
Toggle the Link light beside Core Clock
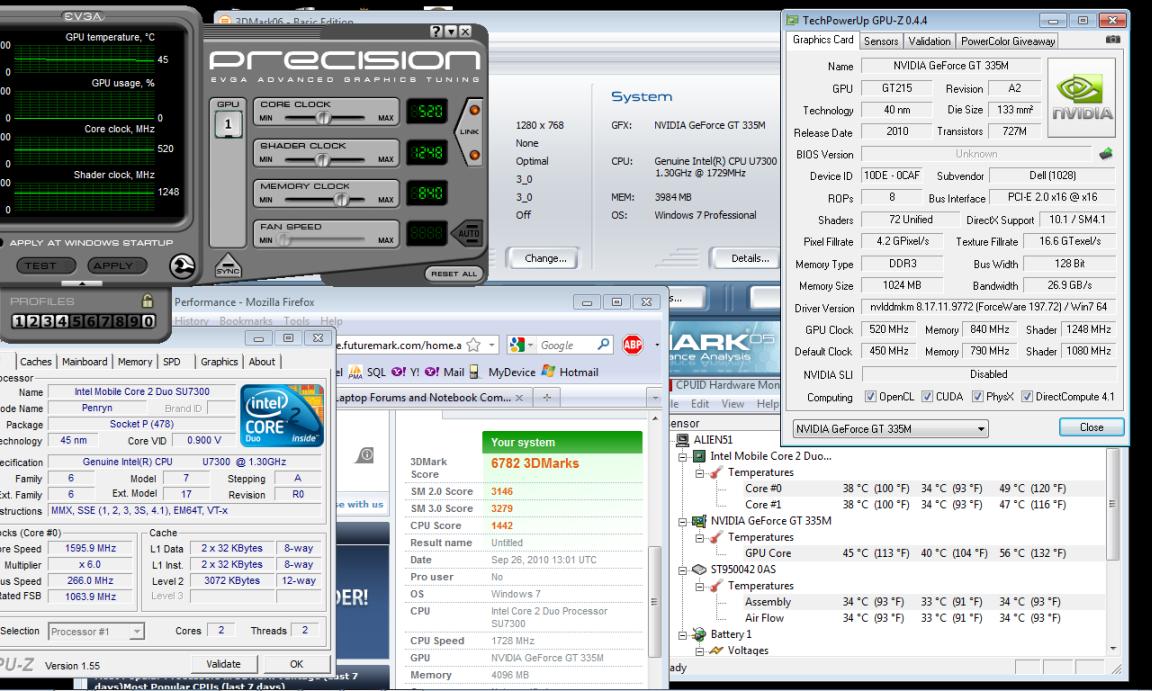tap(474, 111)
